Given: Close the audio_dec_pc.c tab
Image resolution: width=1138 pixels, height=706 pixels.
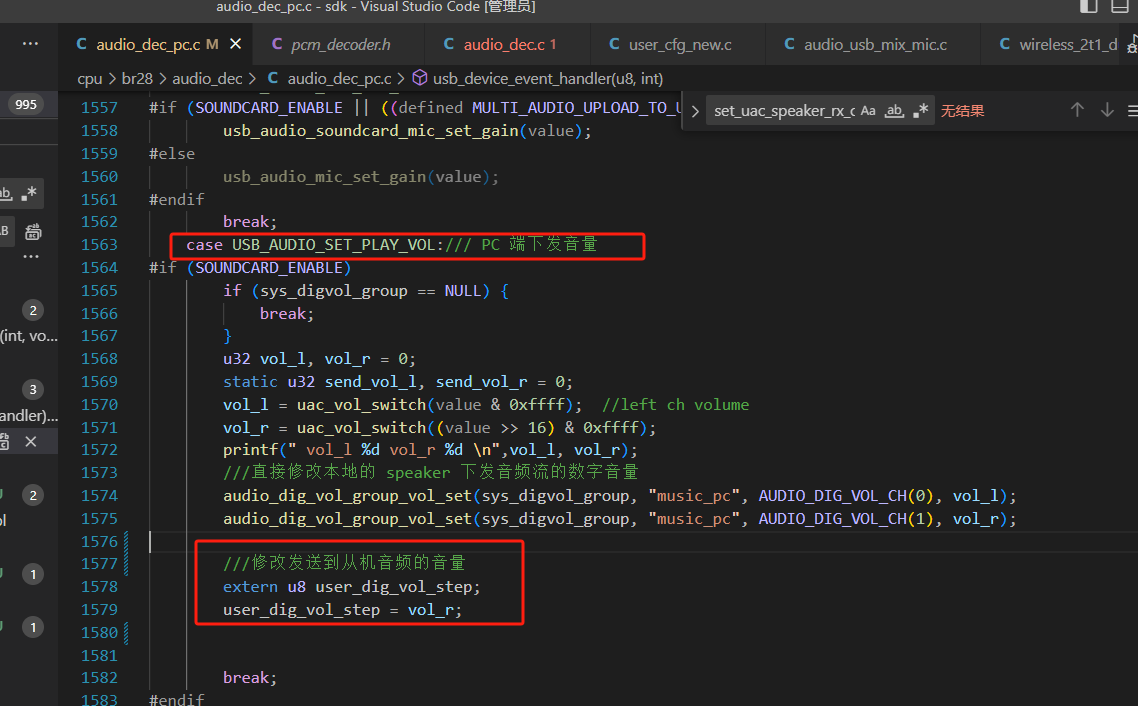Looking at the screenshot, I should point(235,44).
